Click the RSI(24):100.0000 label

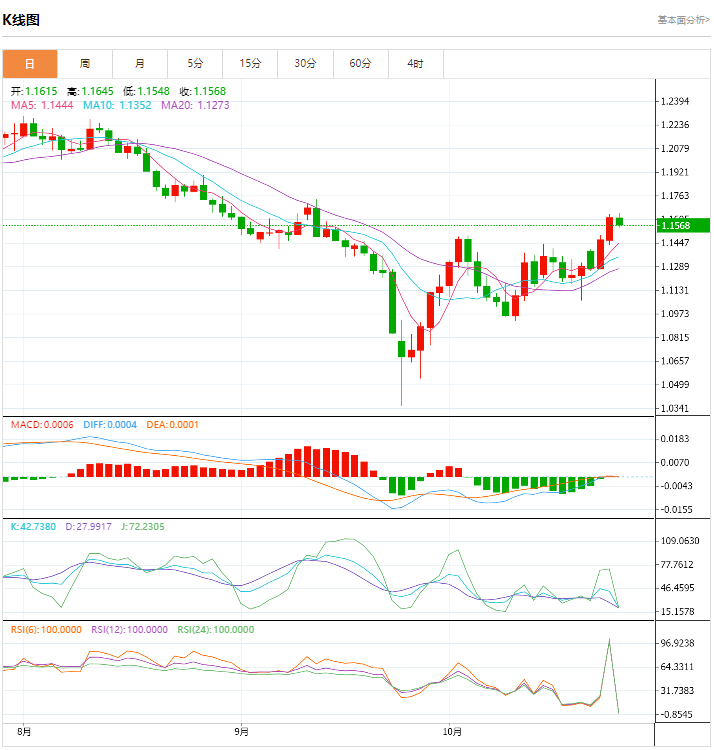216,630
